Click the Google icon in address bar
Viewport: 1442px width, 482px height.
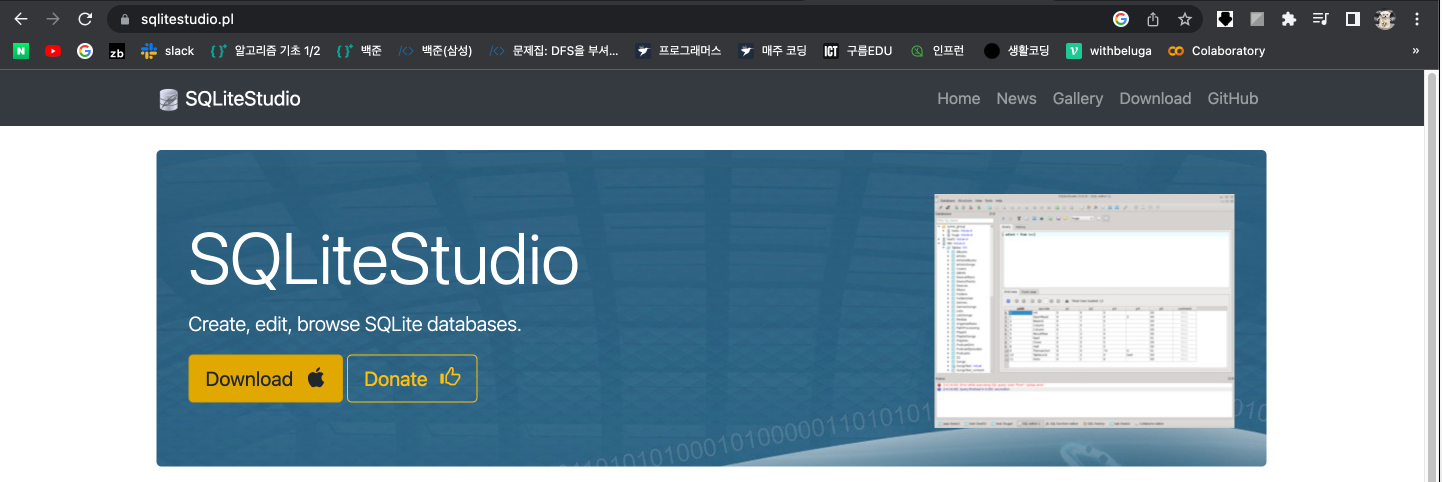click(1121, 19)
